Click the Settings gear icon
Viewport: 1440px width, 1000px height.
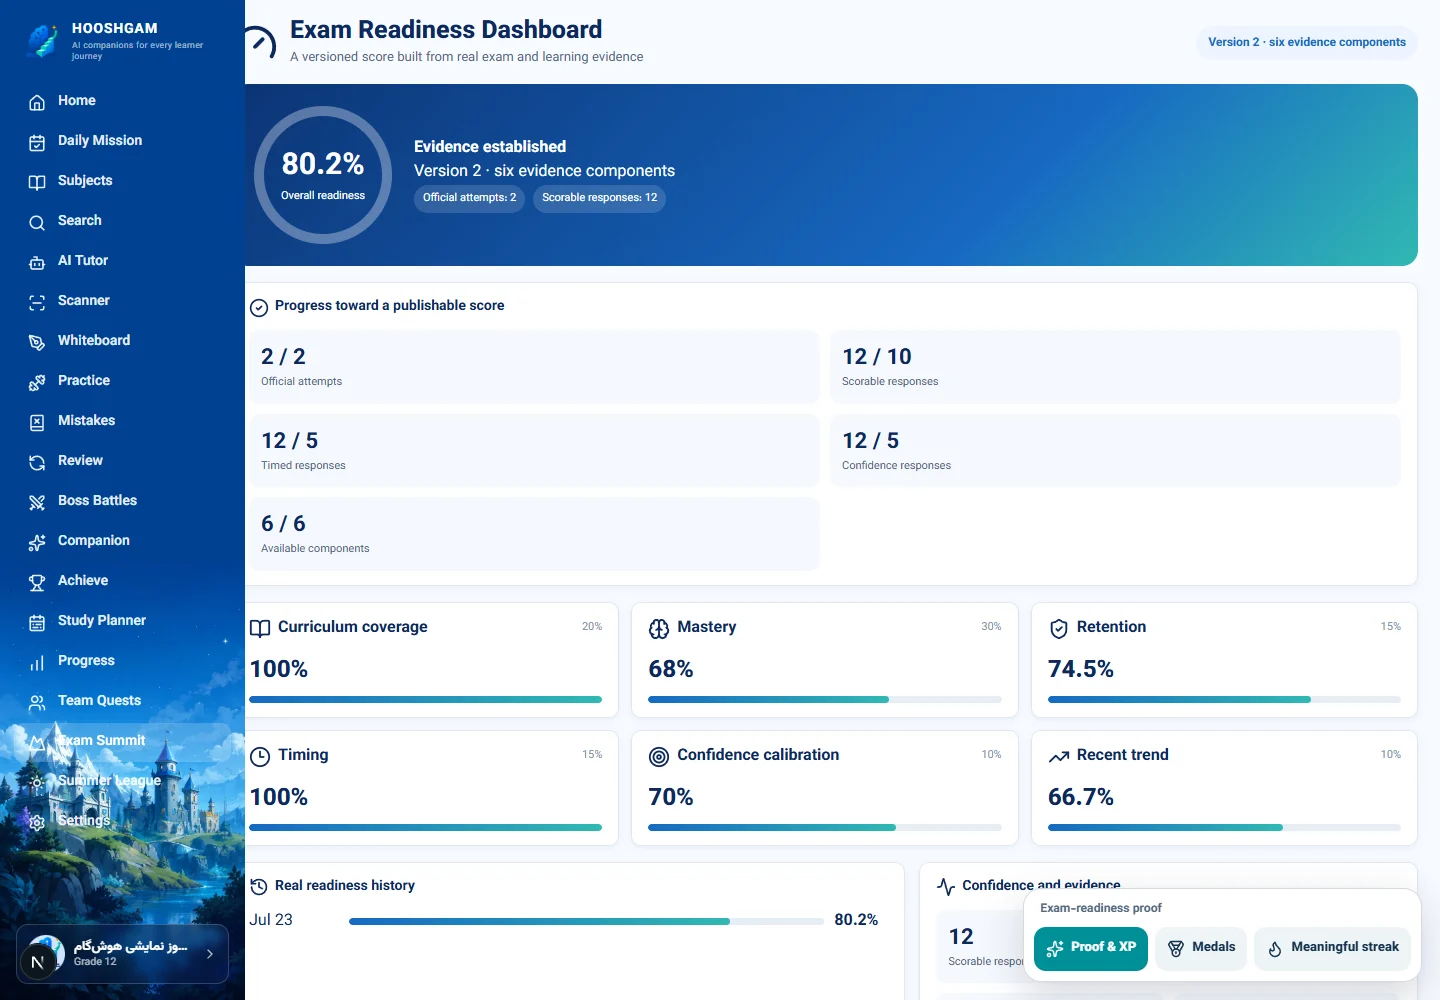pyautogui.click(x=37, y=822)
